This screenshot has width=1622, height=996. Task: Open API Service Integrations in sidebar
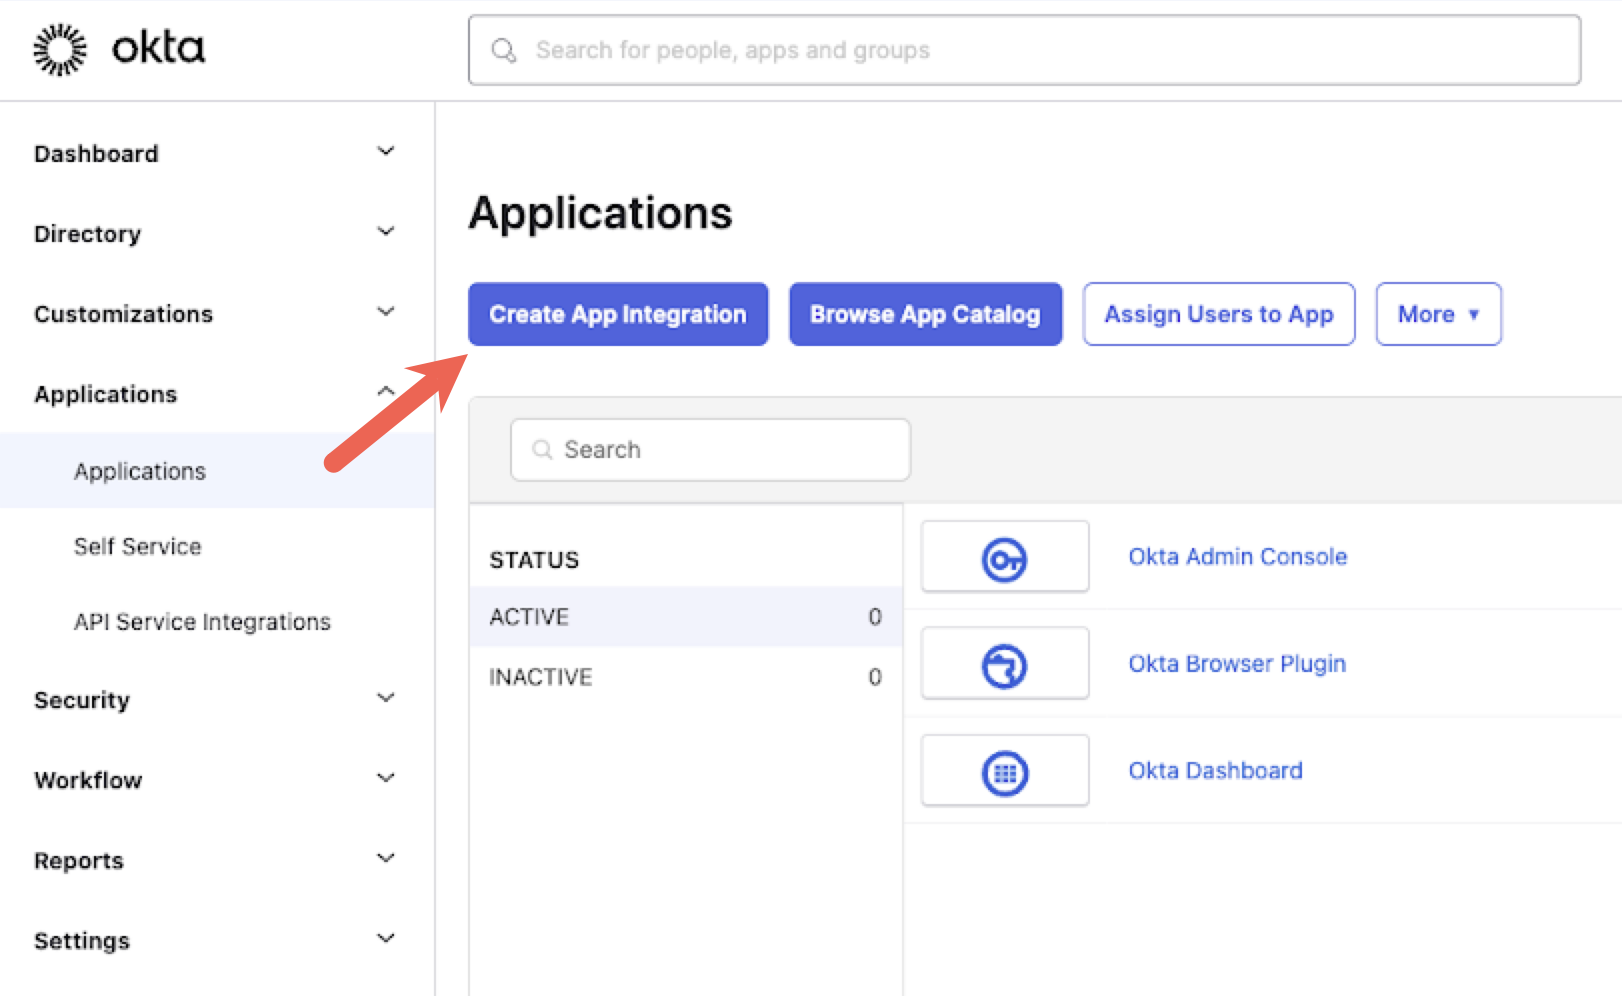202,622
